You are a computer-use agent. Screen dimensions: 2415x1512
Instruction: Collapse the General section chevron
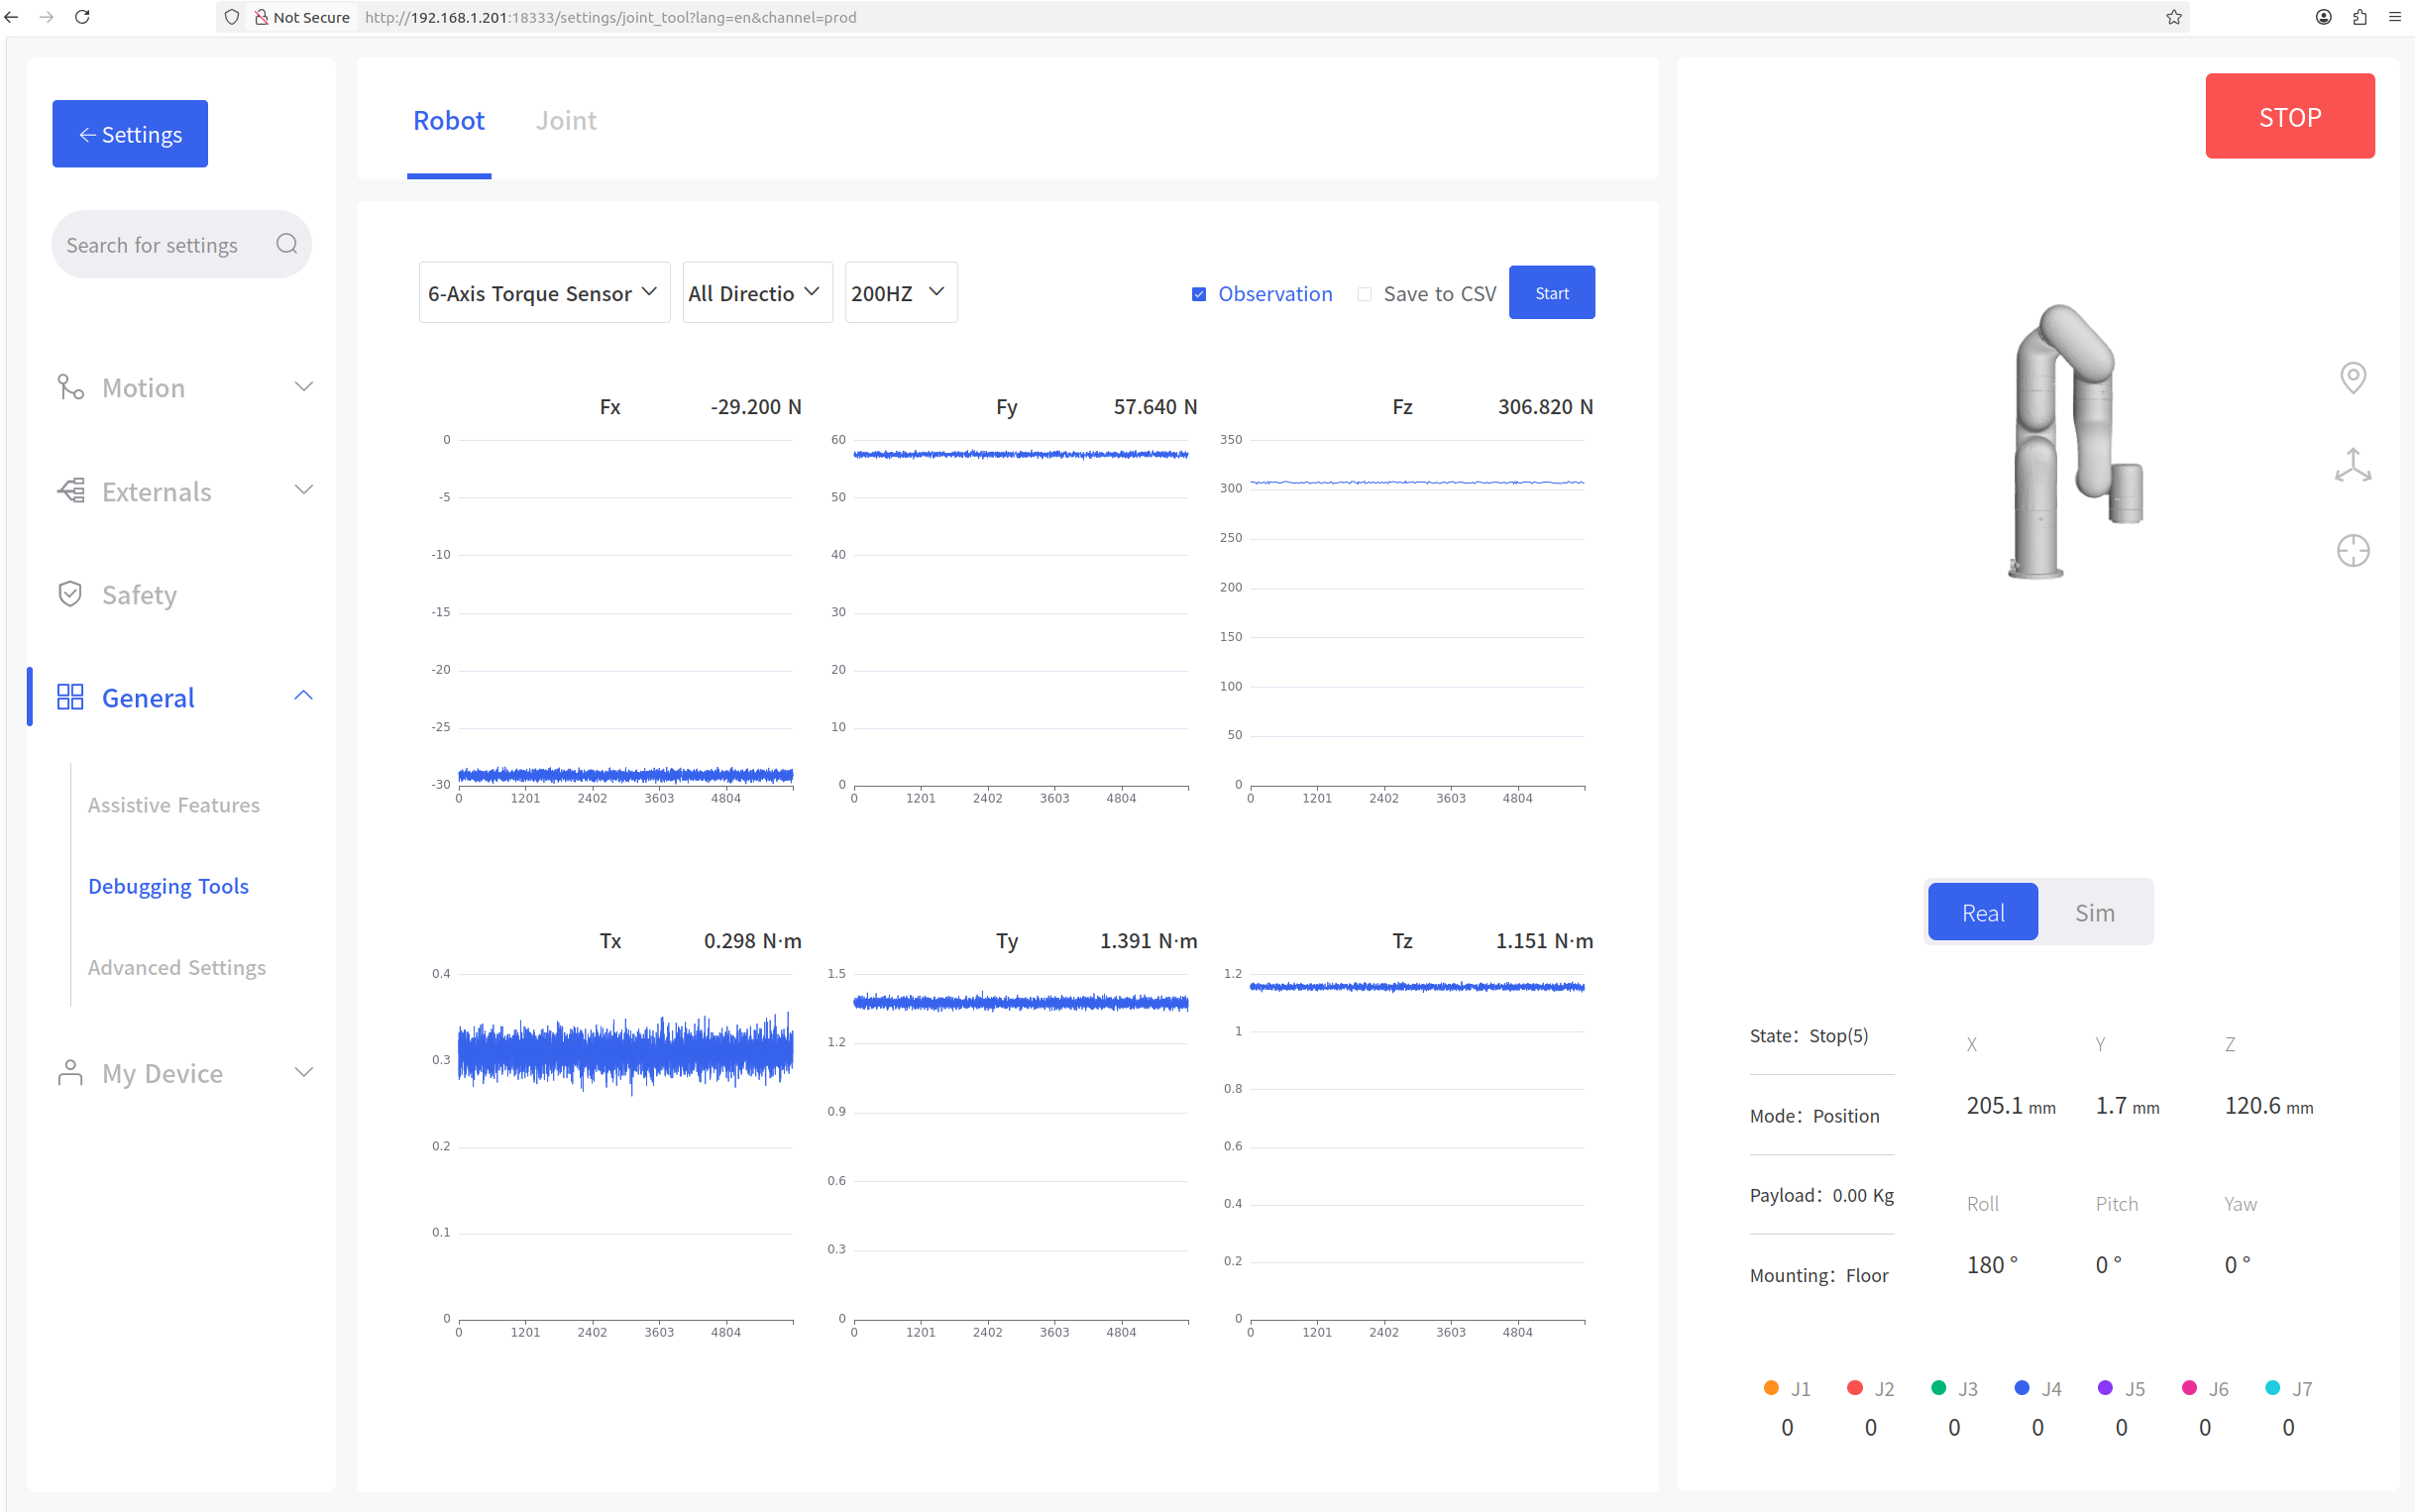pos(304,696)
